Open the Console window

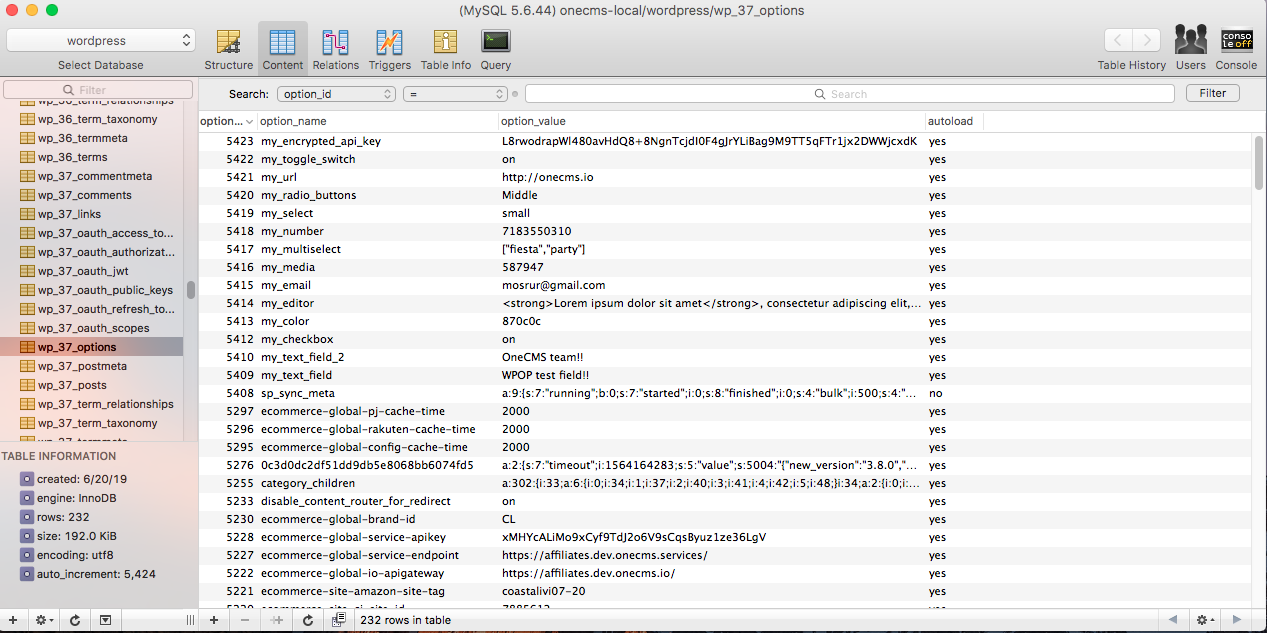[1236, 49]
